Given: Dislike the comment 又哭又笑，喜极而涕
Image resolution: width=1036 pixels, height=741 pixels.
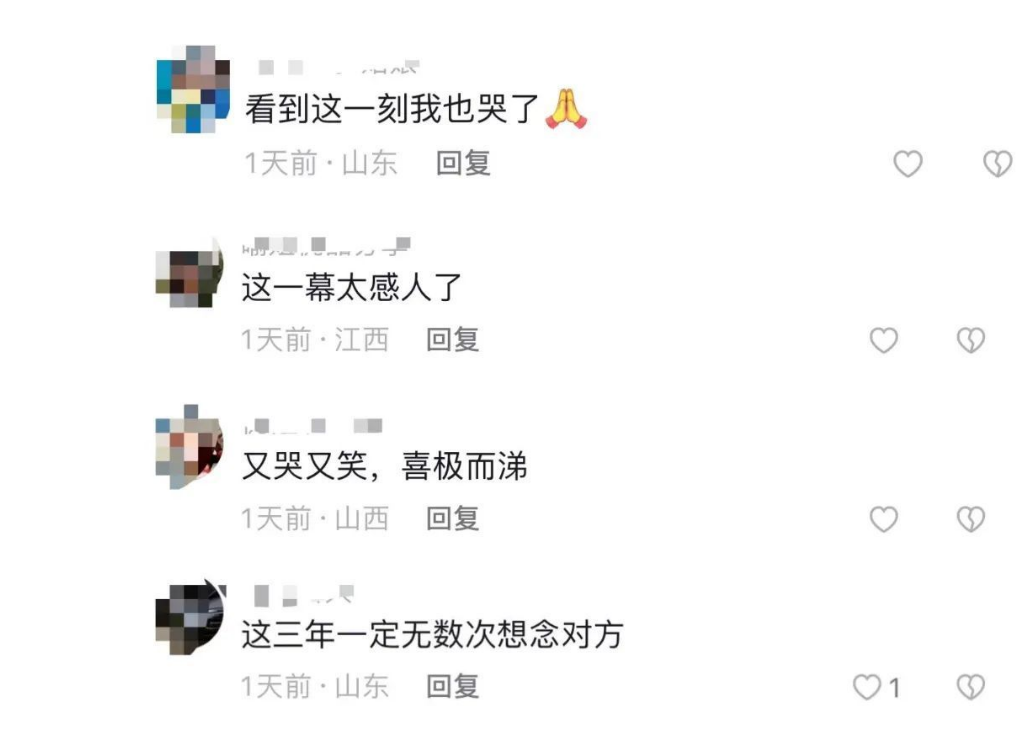Looking at the screenshot, I should (x=971, y=519).
